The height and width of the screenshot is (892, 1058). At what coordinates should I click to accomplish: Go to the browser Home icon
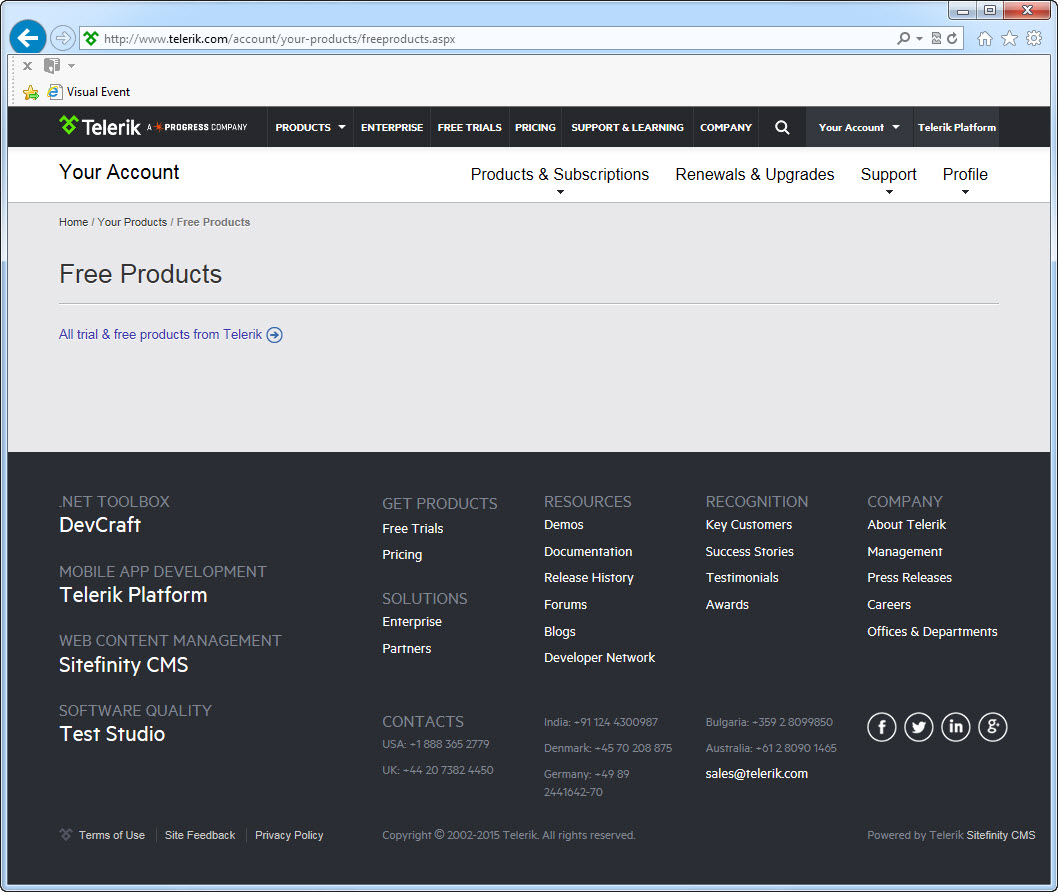click(984, 38)
